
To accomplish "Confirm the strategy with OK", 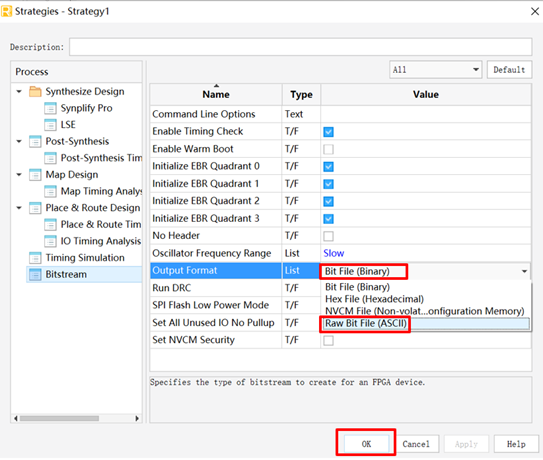I will pyautogui.click(x=366, y=444).
